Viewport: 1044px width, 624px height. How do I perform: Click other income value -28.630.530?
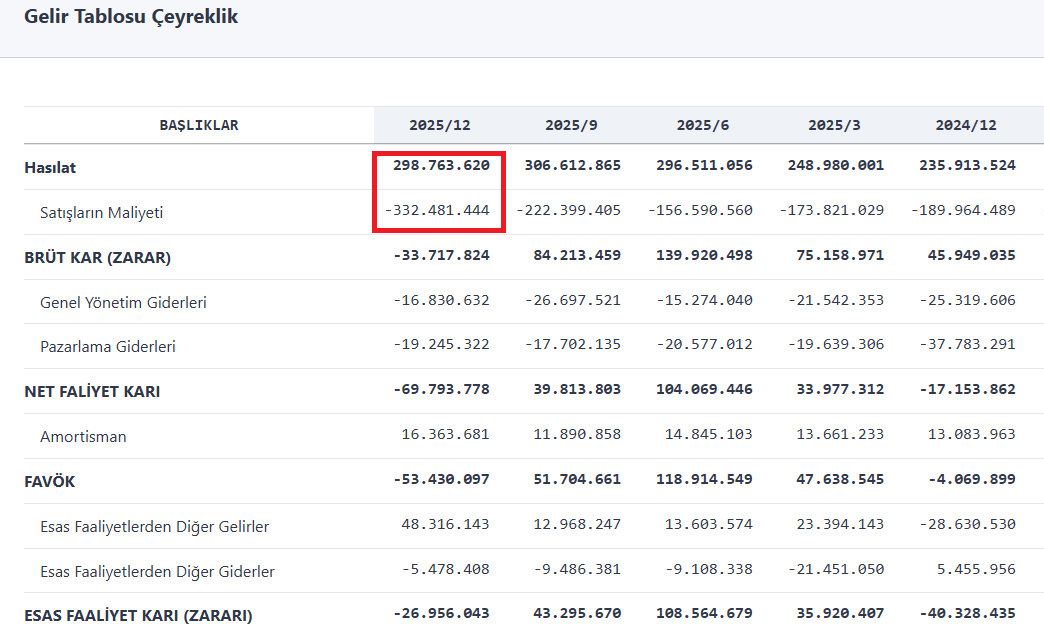click(967, 524)
